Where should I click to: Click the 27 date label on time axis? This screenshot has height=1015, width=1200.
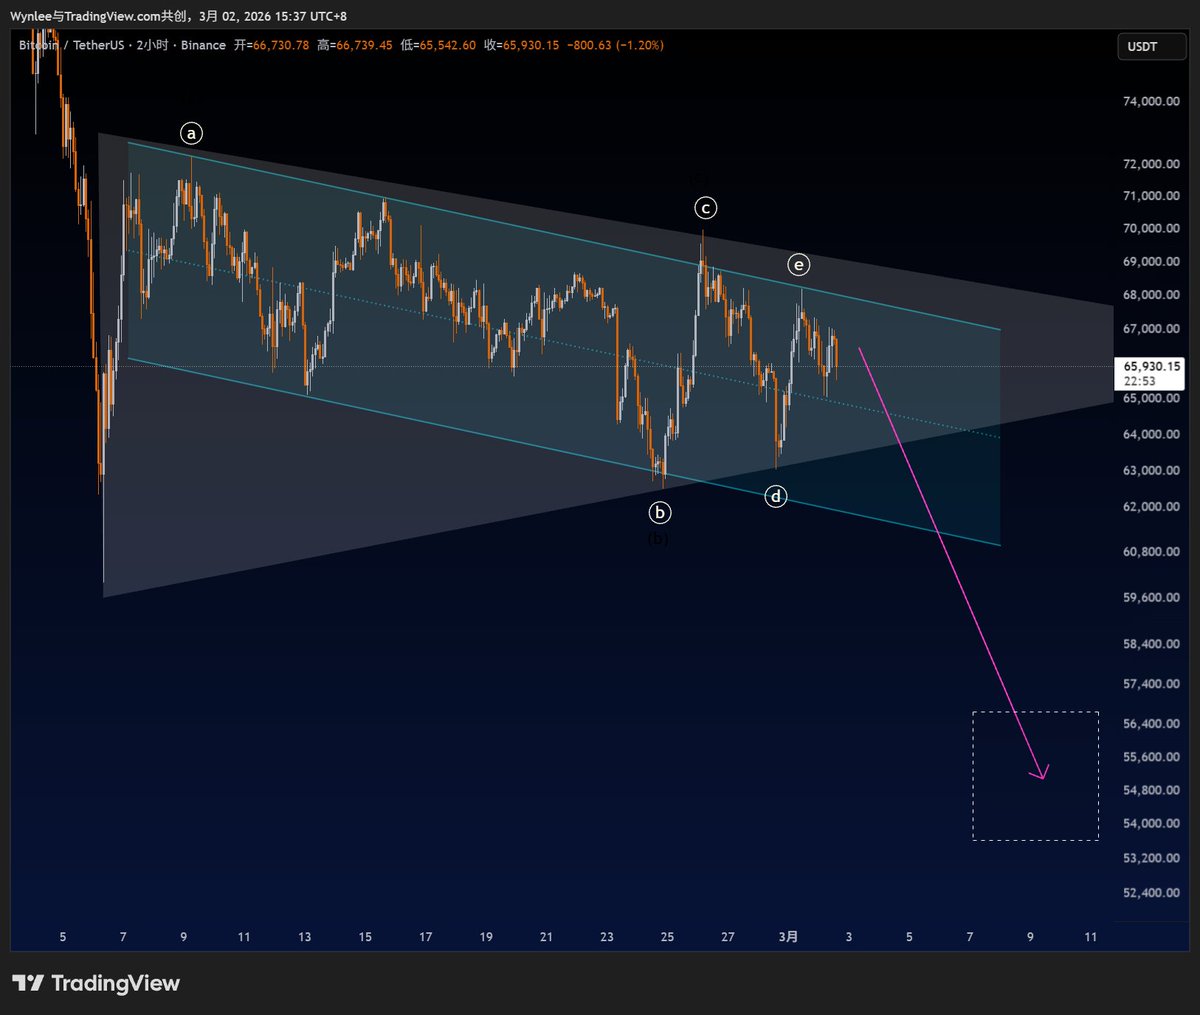(728, 937)
